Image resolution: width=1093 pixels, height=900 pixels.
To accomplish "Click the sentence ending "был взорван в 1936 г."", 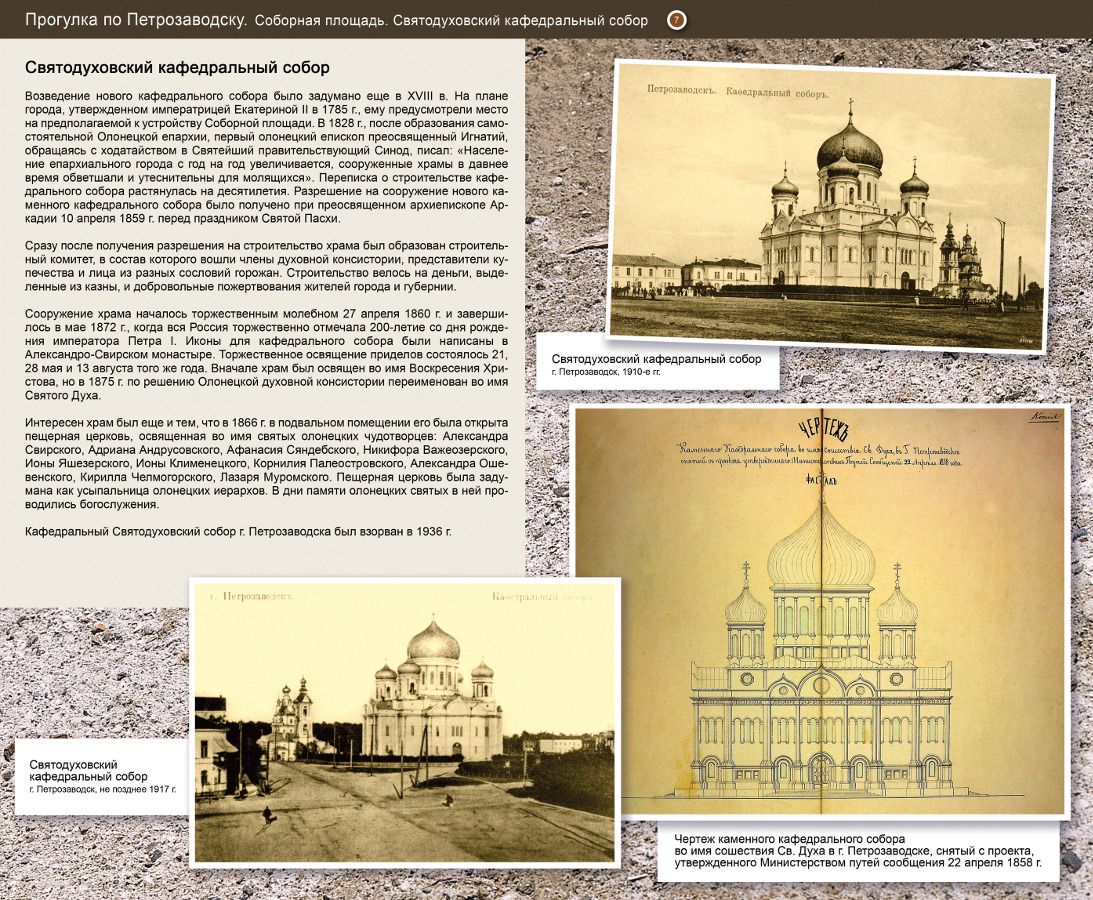I will point(238,532).
